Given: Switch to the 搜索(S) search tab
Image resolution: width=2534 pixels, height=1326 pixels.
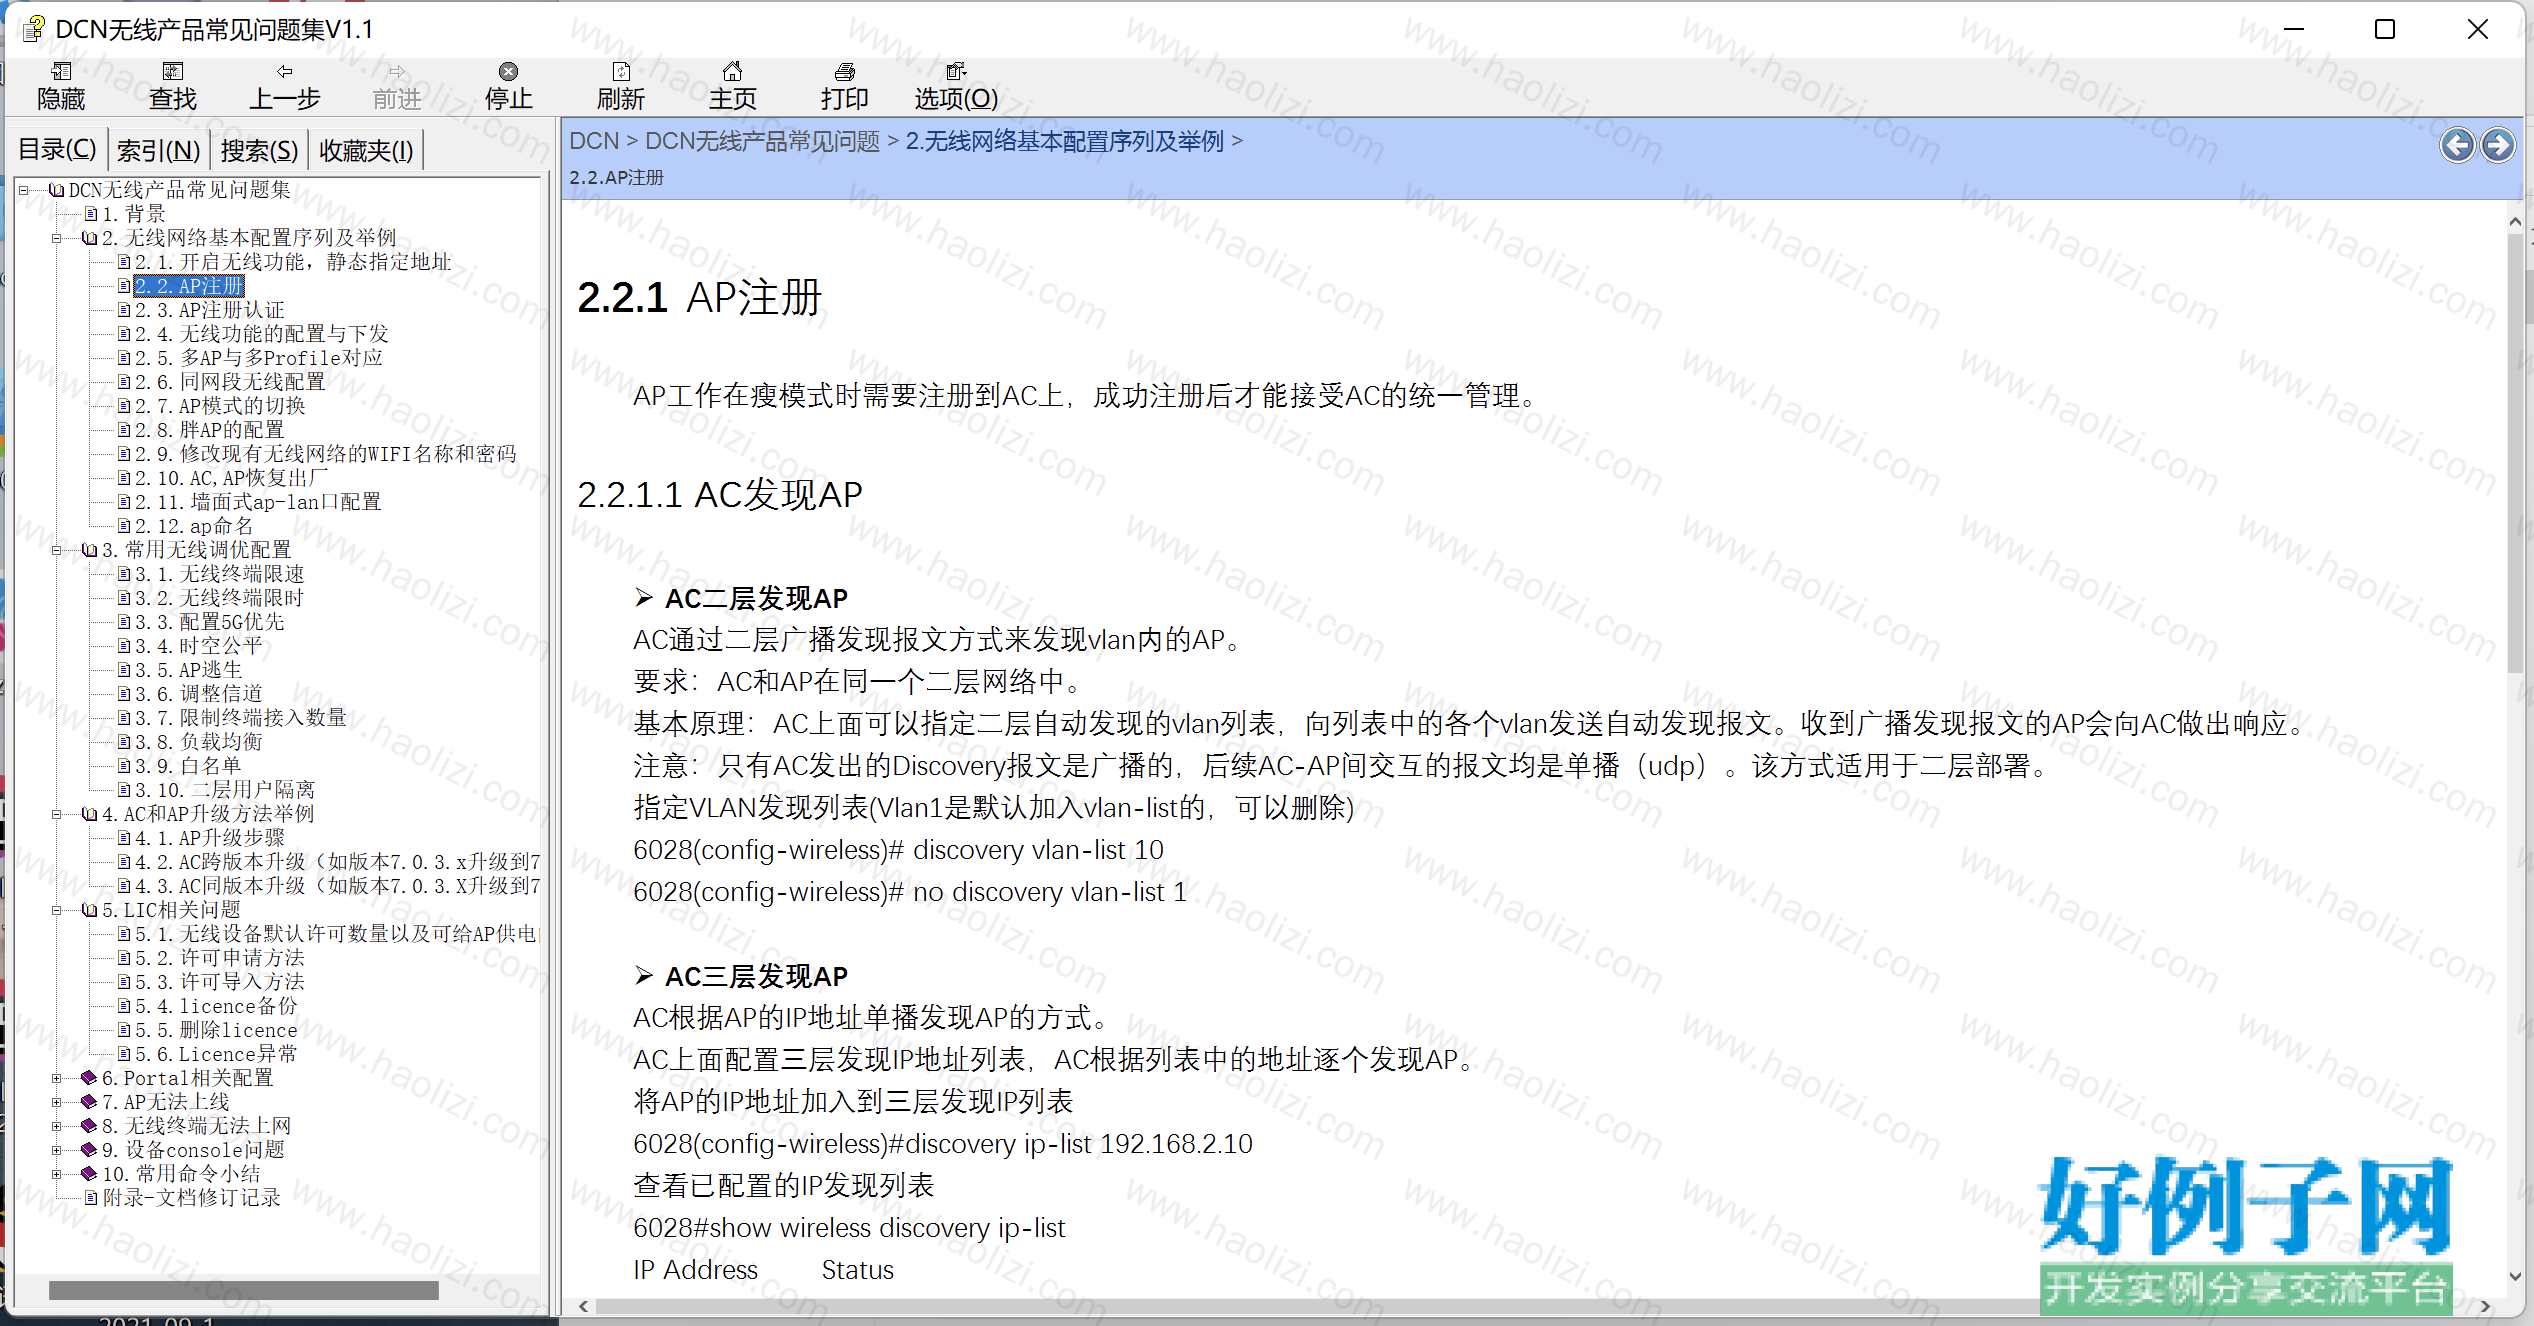Looking at the screenshot, I should tap(260, 150).
